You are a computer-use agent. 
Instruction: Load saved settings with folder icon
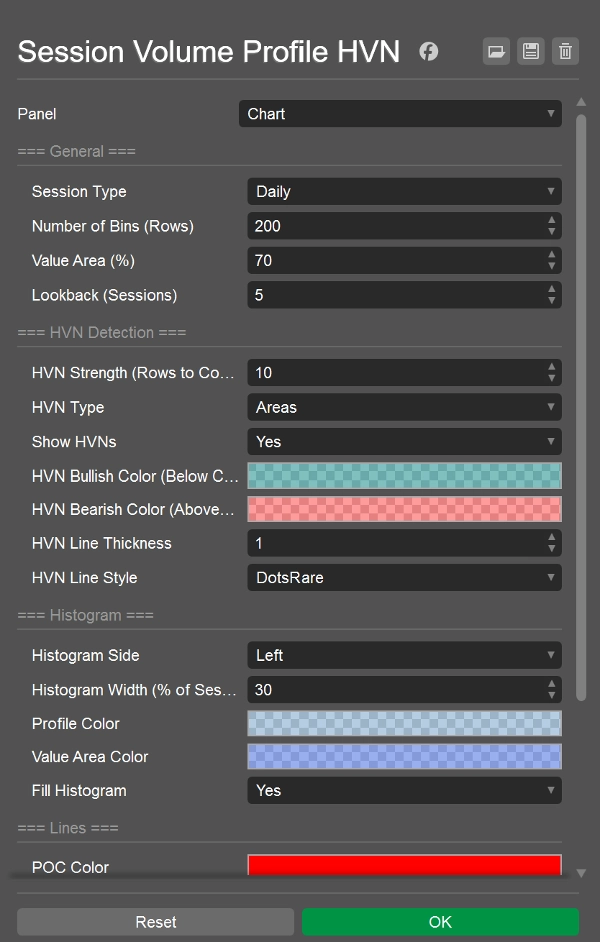click(496, 52)
